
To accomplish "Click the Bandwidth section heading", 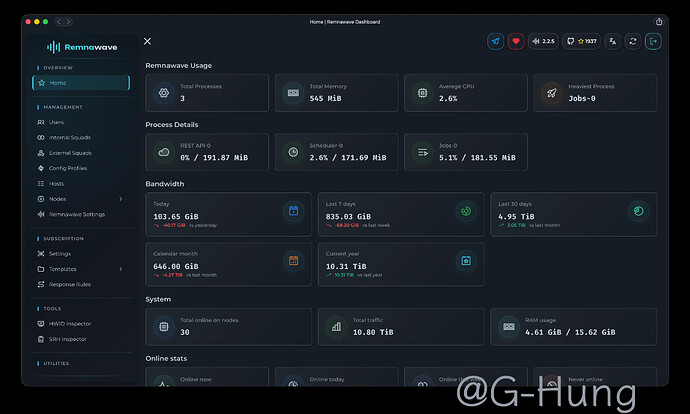I will pyautogui.click(x=165, y=184).
